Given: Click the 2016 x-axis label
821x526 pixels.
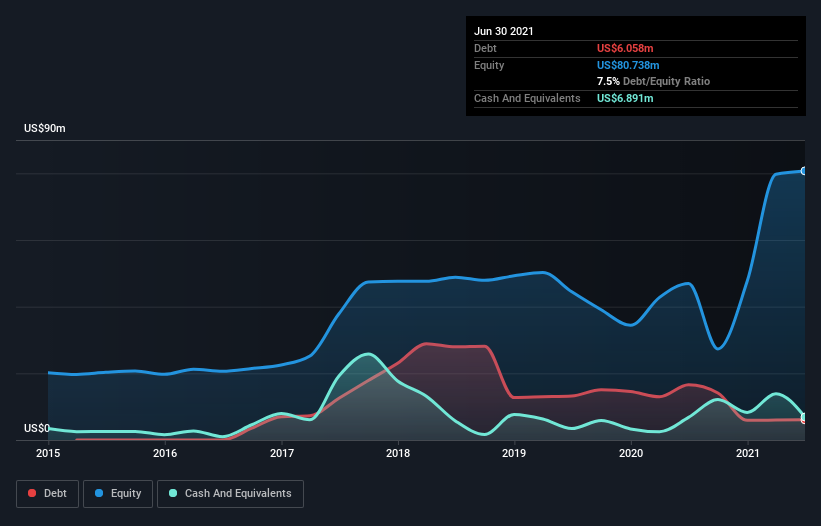Looking at the screenshot, I should [165, 453].
